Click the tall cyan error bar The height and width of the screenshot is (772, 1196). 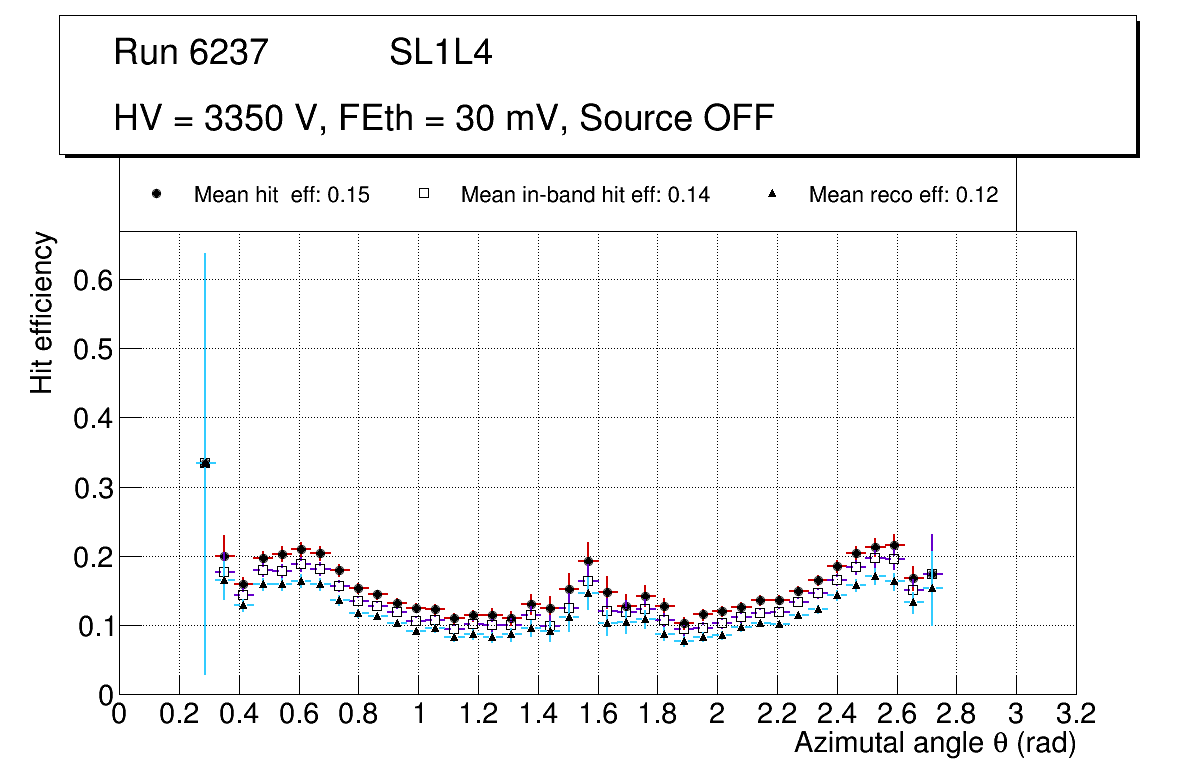pos(205,350)
